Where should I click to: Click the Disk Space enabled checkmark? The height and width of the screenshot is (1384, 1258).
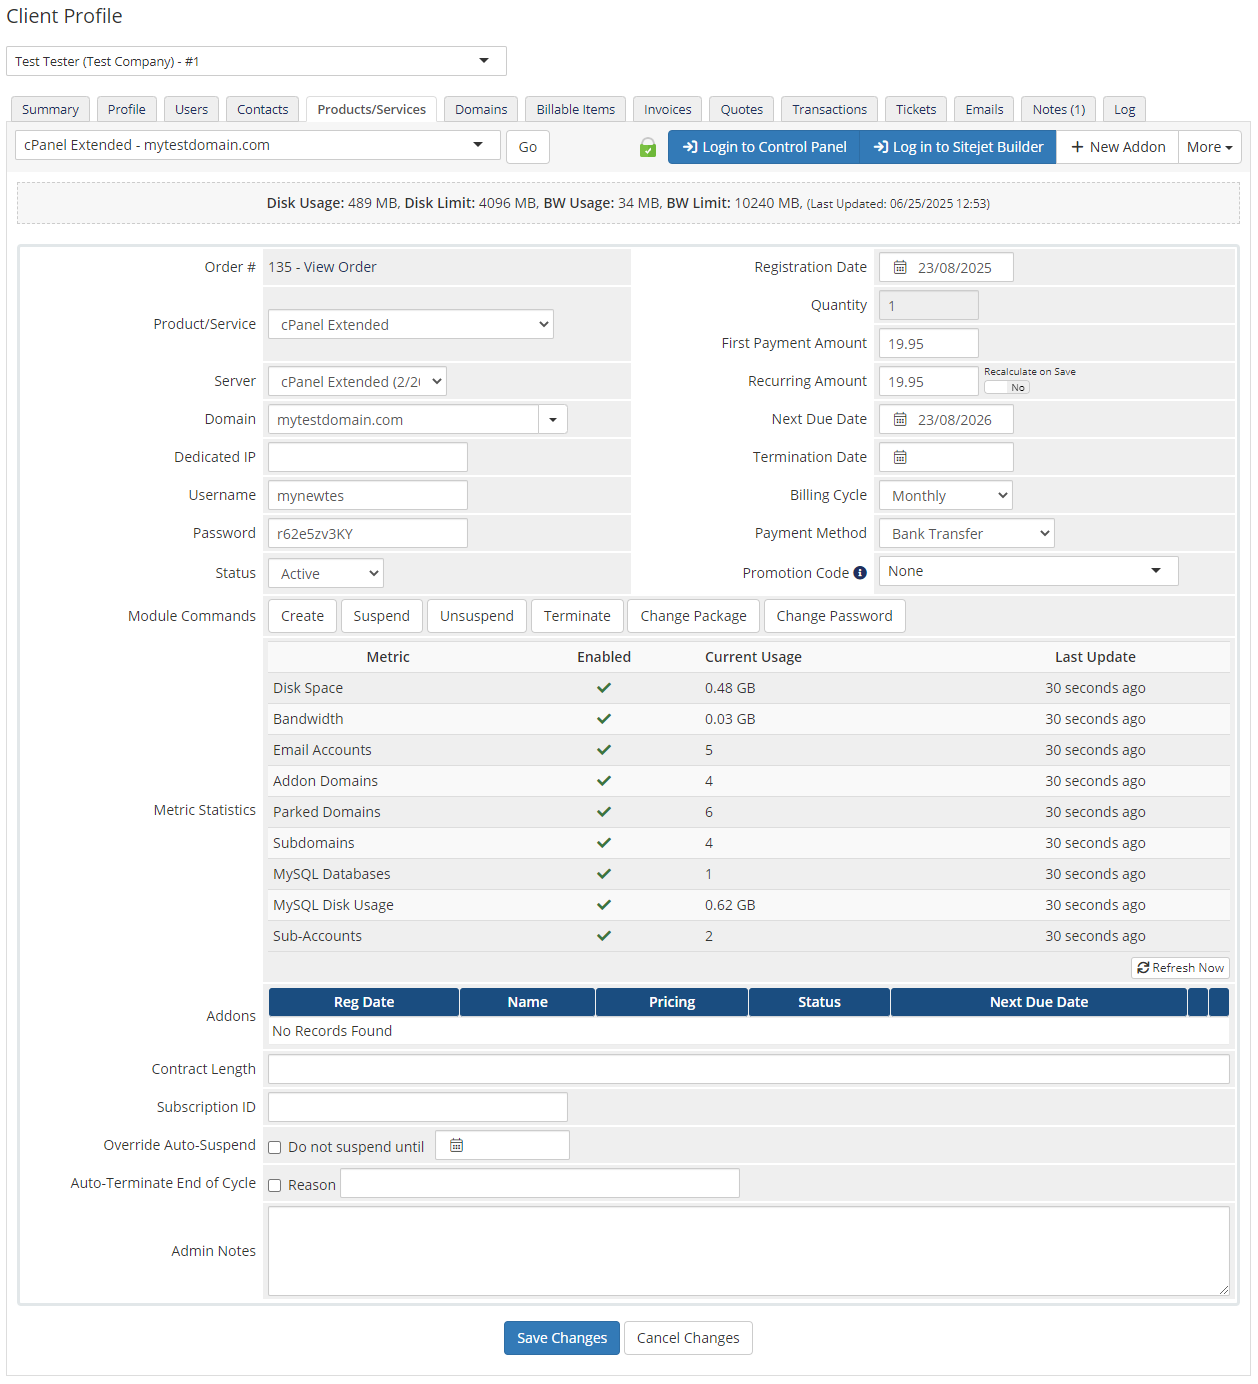tap(604, 688)
